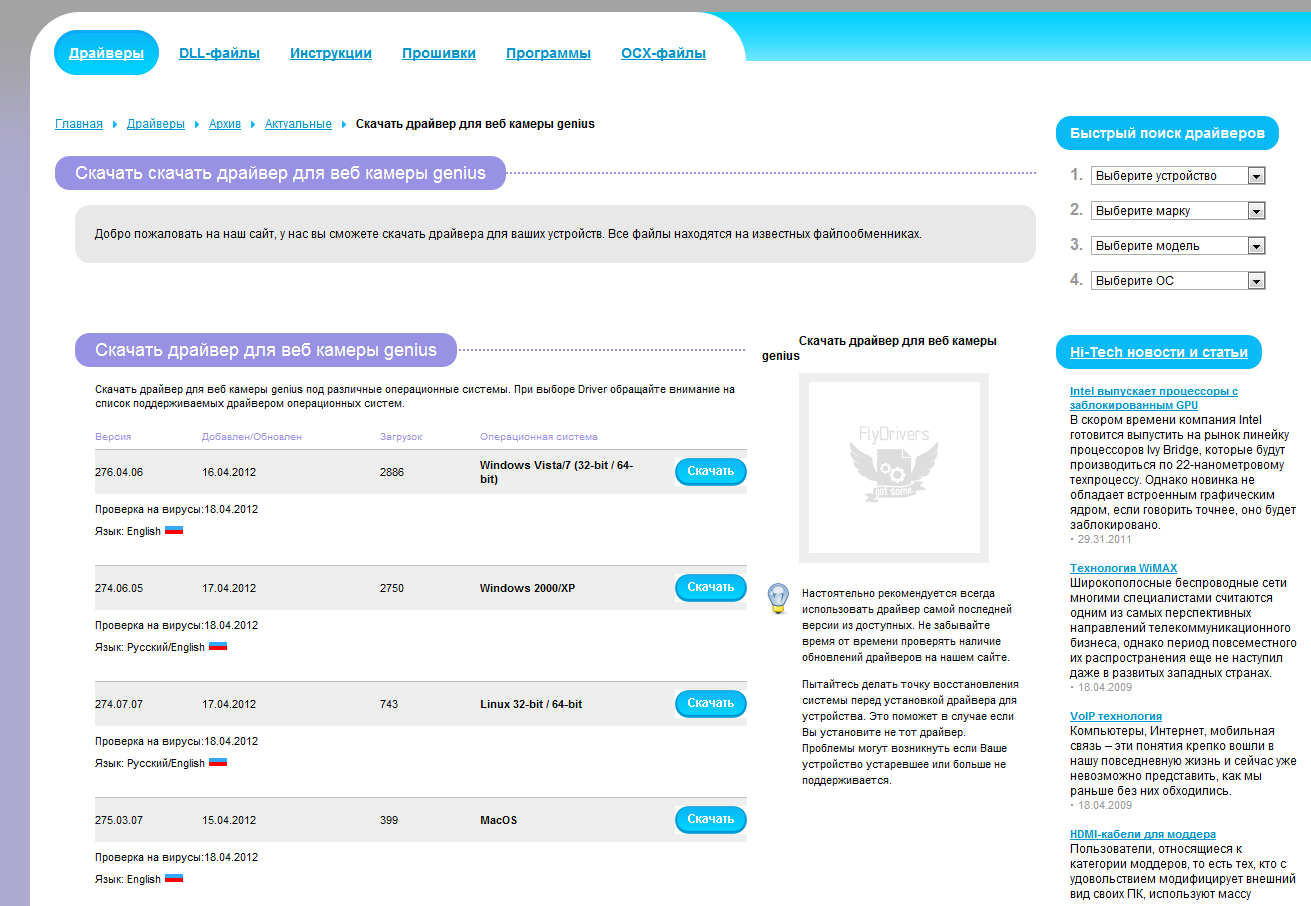The width and height of the screenshot is (1311, 906).
Task: Click the Добавлен/Обновлен column header
Action: tap(252, 437)
